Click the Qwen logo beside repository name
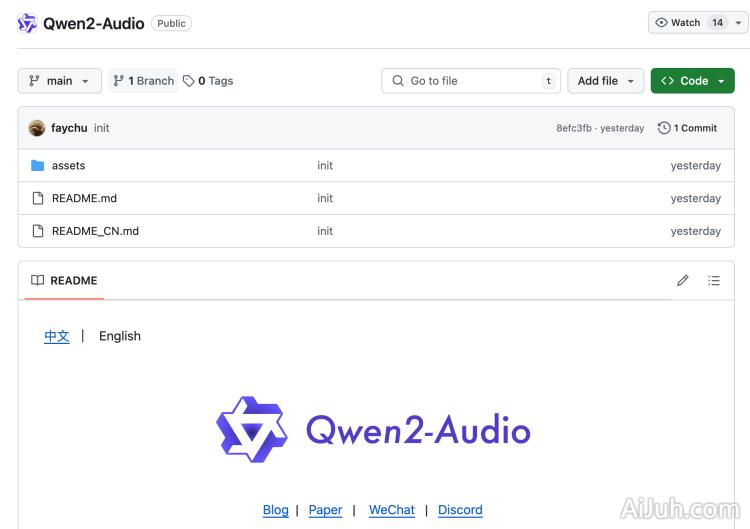Screen dimensions: 750x529 pos(27,23)
